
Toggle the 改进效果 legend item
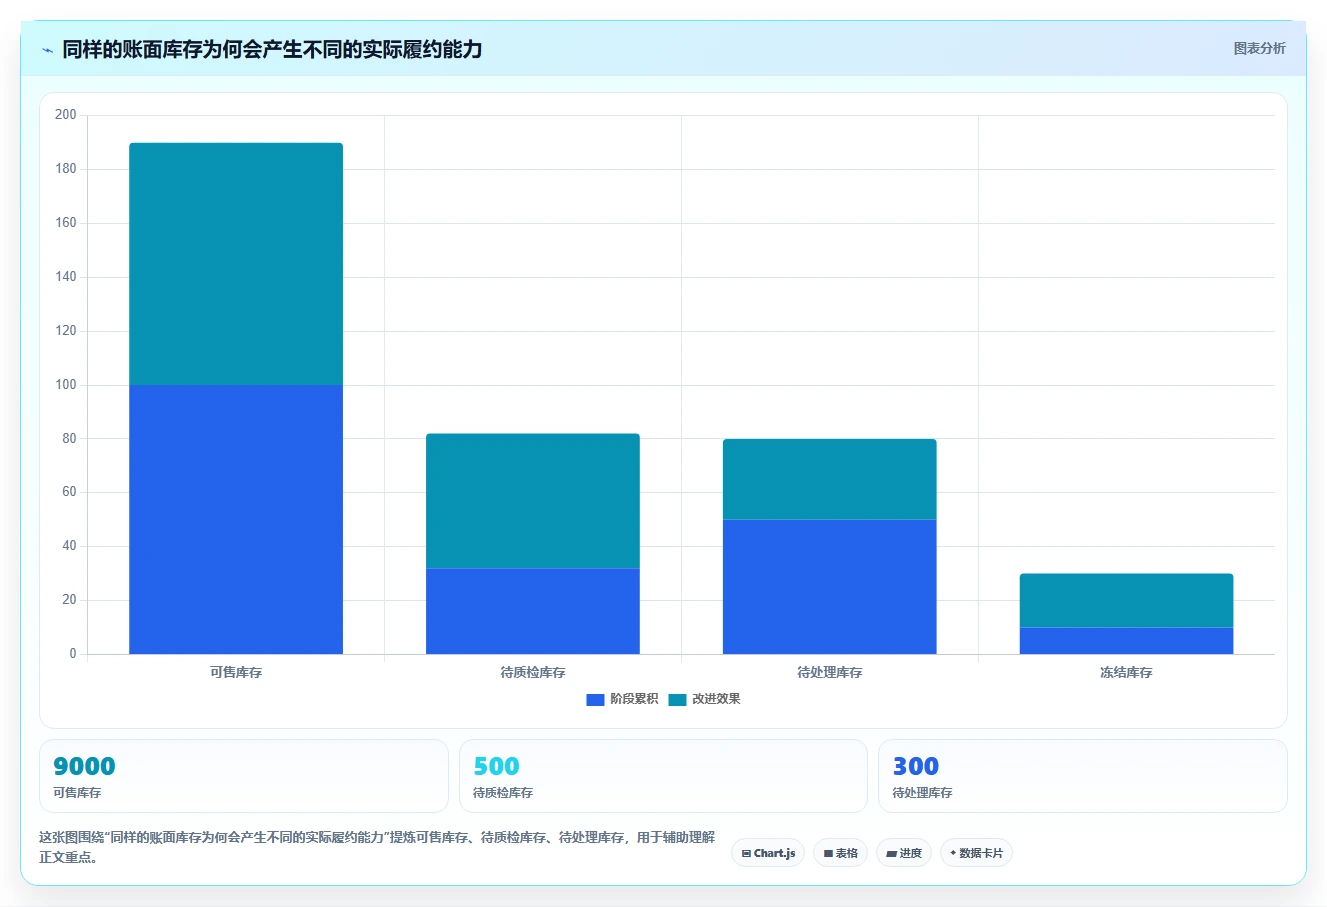[x=705, y=699]
